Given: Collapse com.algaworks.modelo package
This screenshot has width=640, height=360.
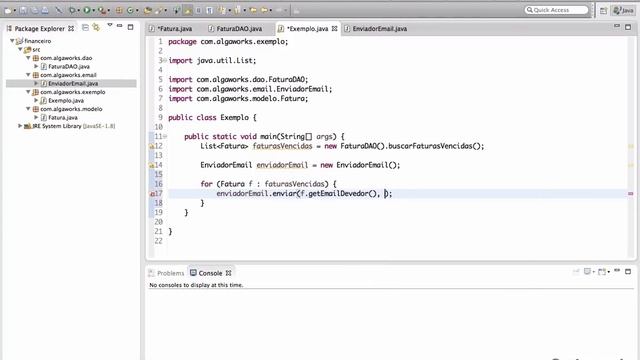Looking at the screenshot, I should 28,109.
